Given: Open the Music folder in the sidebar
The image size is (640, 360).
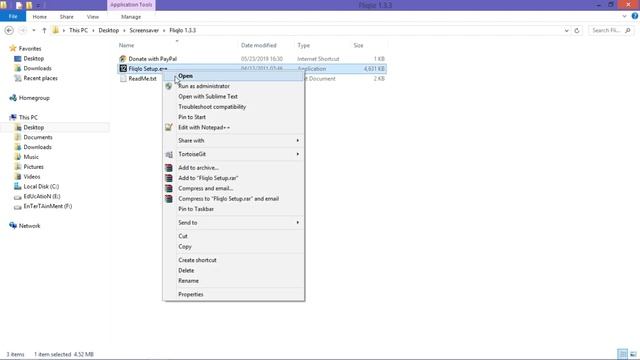Looking at the screenshot, I should [31, 157].
